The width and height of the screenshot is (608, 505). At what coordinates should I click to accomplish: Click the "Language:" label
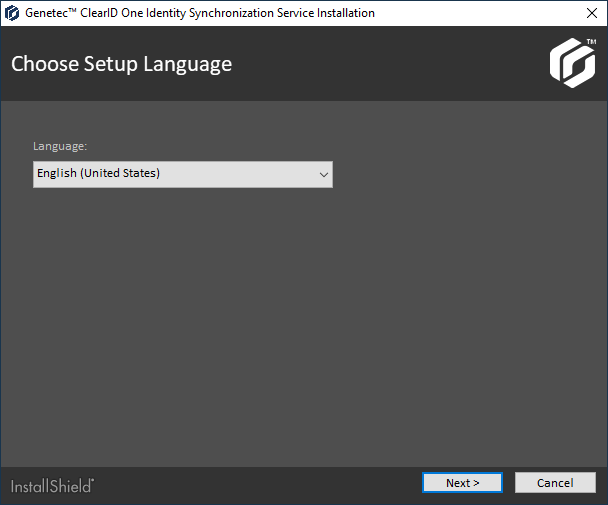tap(60, 146)
